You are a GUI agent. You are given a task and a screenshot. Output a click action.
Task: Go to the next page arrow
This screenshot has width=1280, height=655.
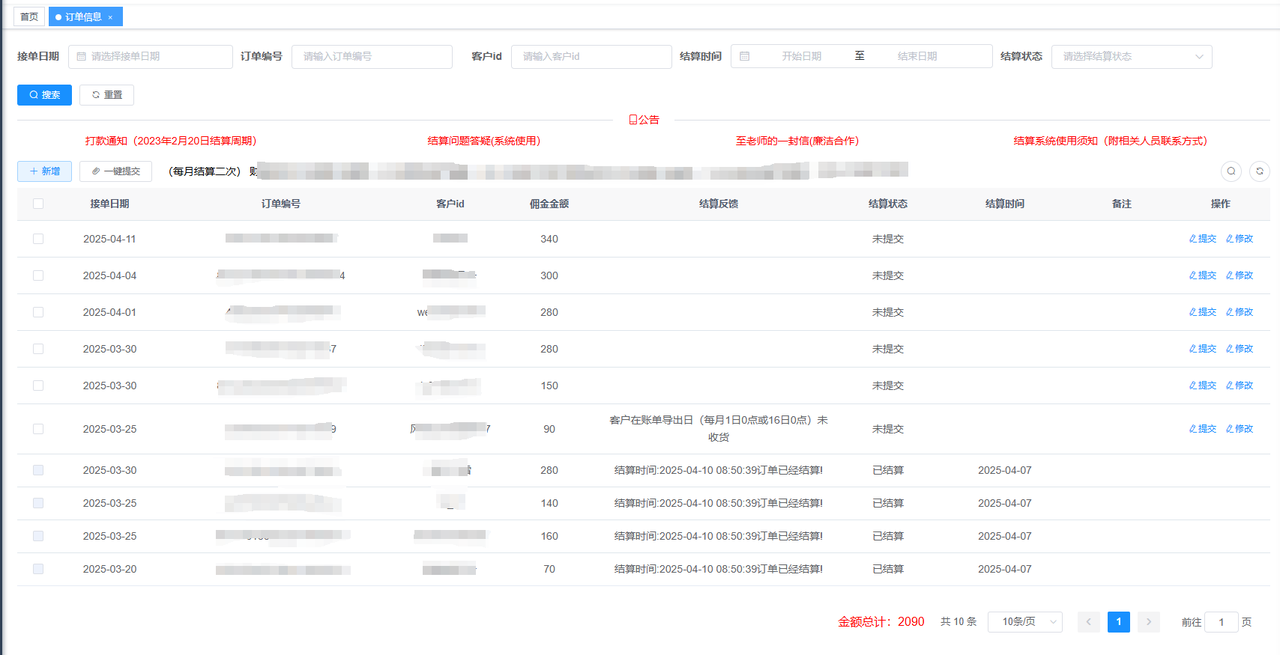click(x=1149, y=622)
